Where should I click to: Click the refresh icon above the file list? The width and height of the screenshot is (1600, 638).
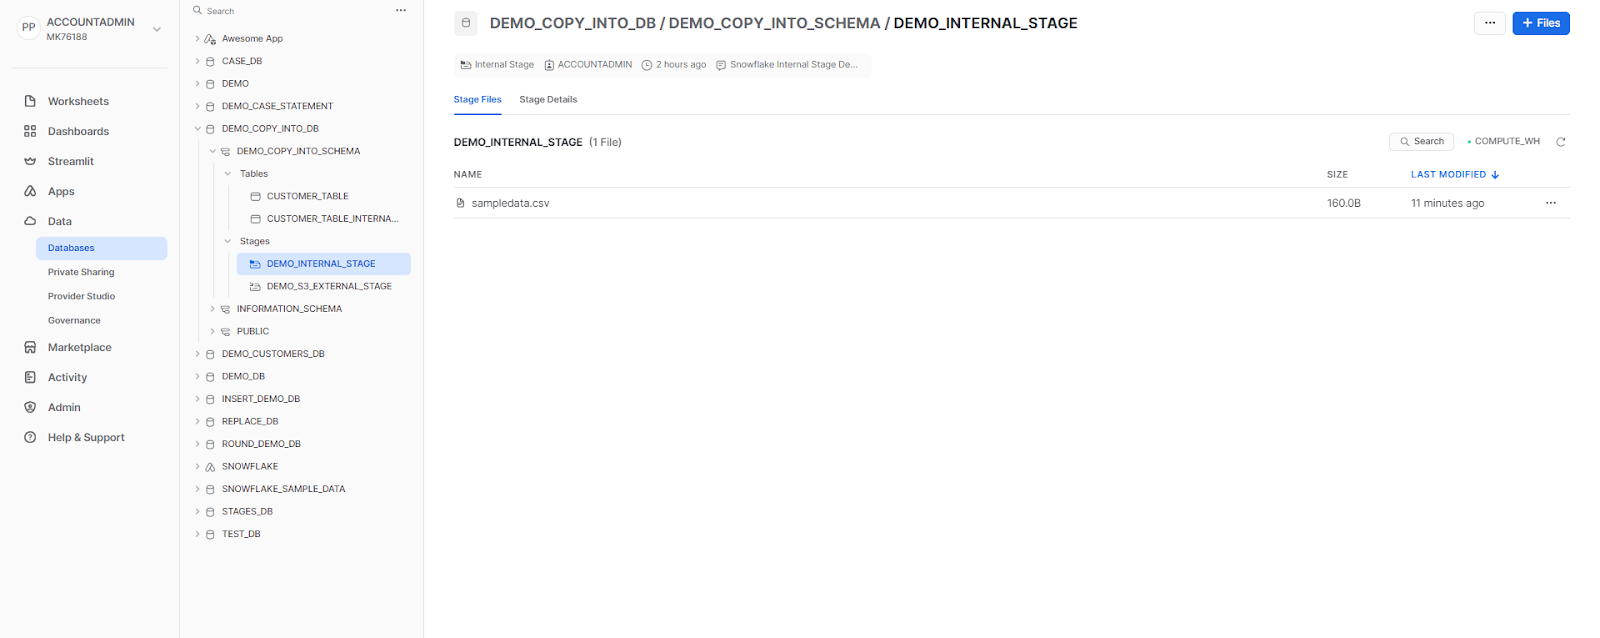click(x=1561, y=141)
